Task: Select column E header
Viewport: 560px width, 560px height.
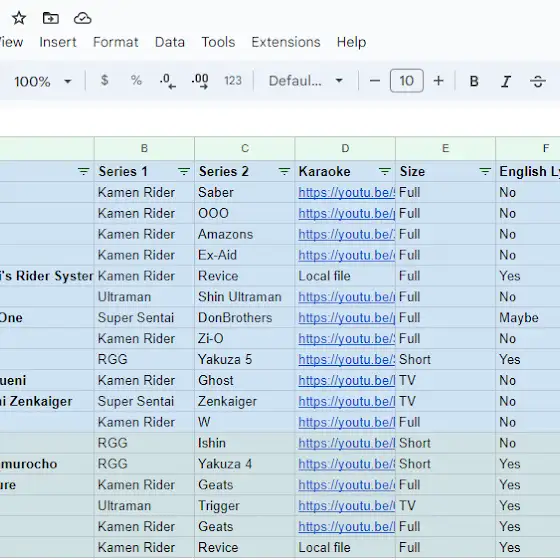Action: coord(445,148)
